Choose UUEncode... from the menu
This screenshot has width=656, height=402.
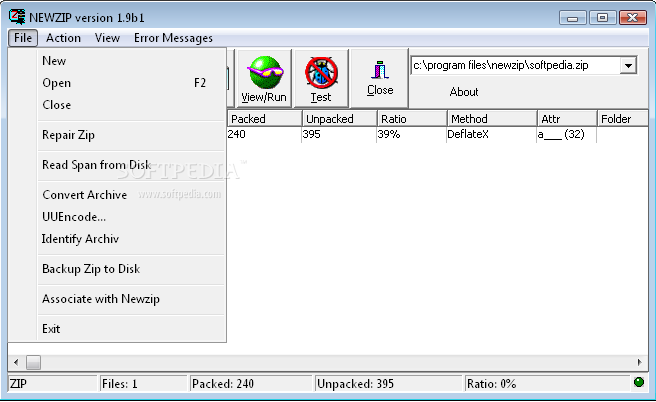131,217
